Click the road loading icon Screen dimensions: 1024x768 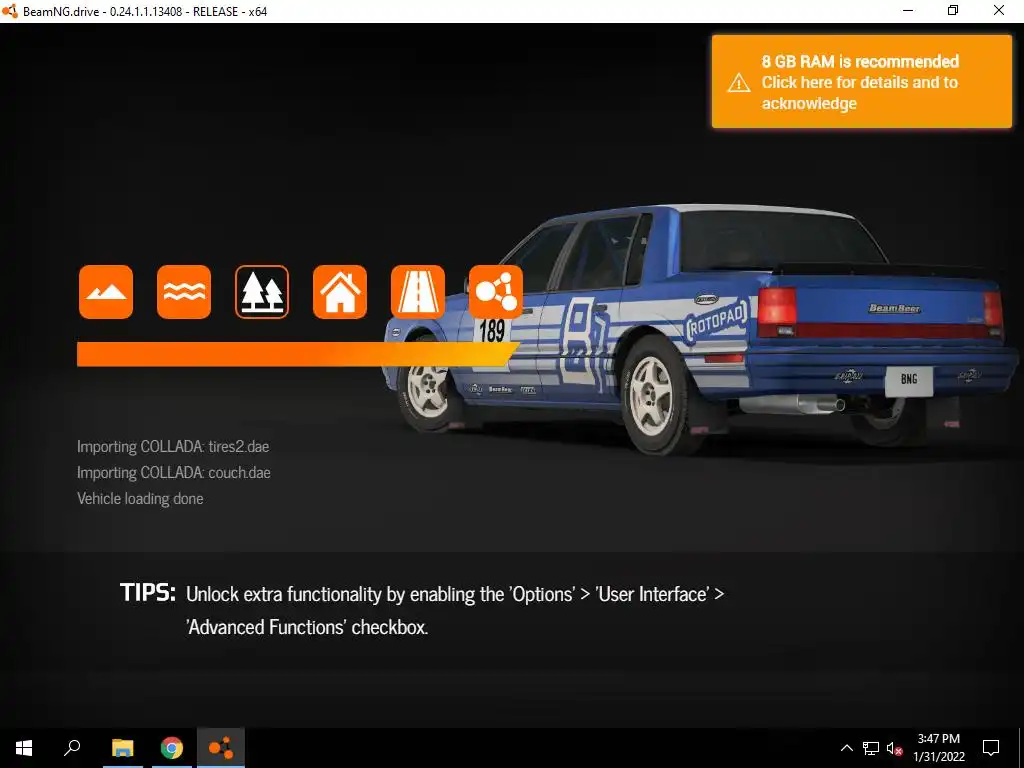pos(418,292)
